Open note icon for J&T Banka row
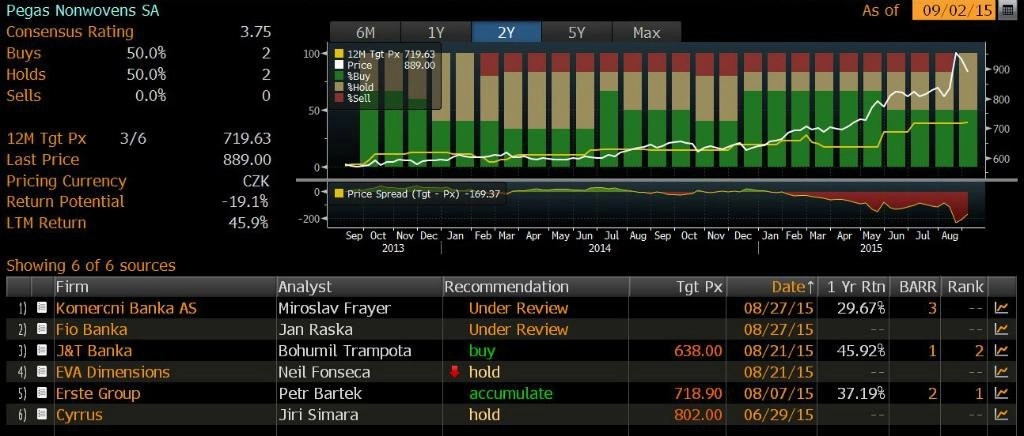Screen dimensions: 1024x436 pos(42,351)
